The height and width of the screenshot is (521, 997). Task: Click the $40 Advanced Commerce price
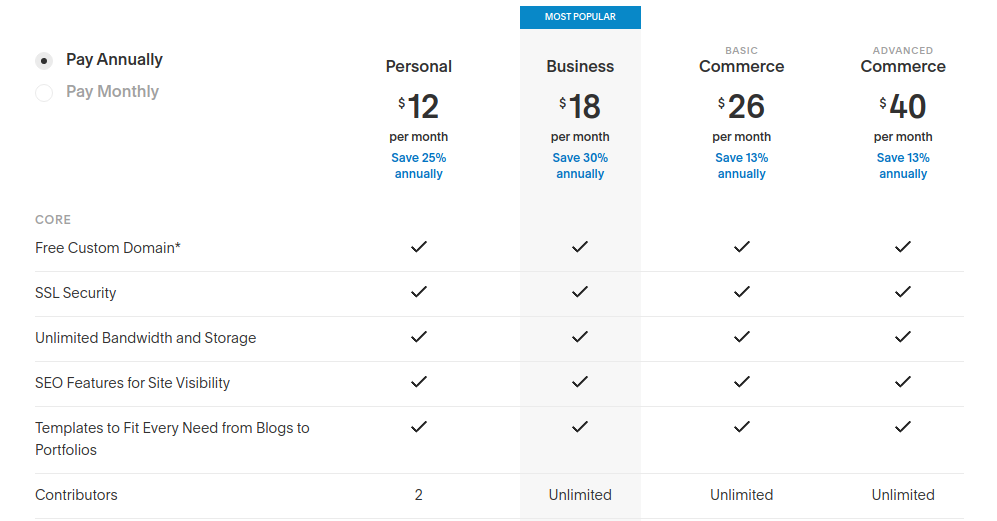tap(903, 106)
